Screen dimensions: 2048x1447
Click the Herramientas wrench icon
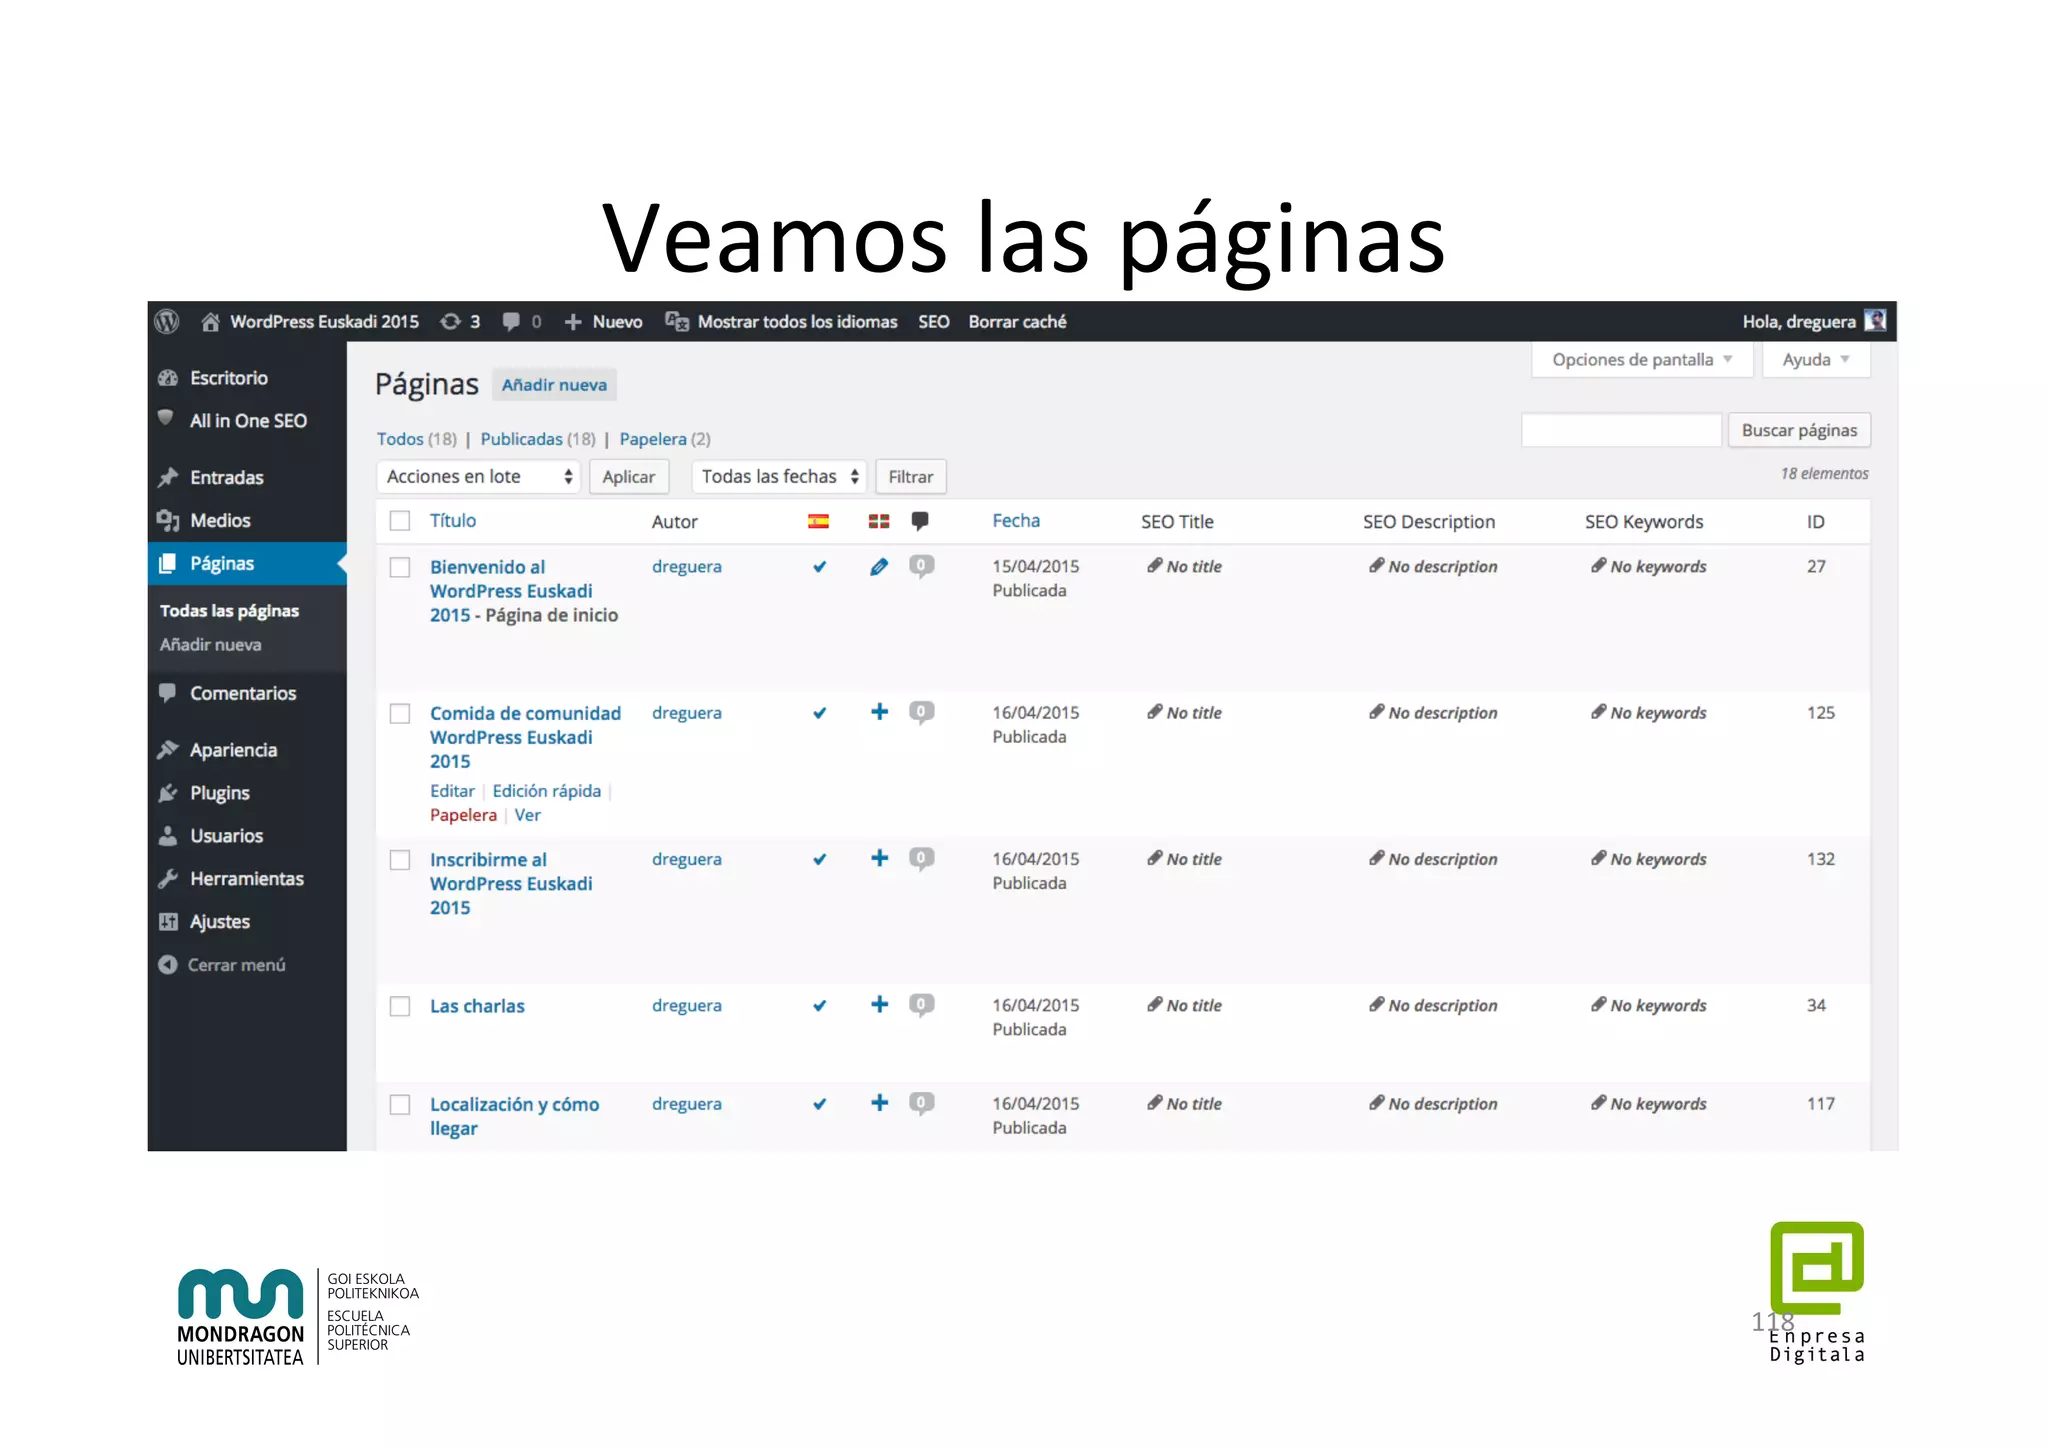click(x=168, y=879)
